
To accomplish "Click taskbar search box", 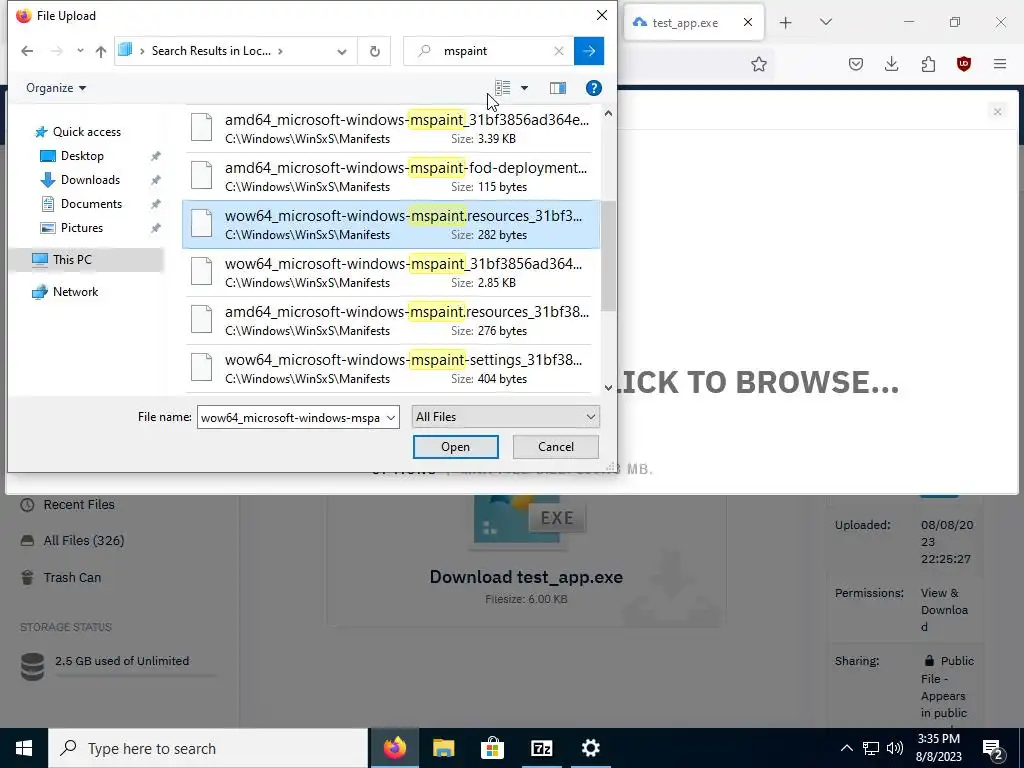I will pos(208,748).
